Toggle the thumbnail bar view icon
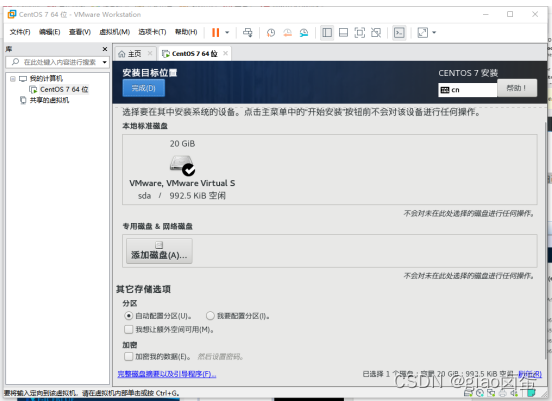This screenshot has height=401, width=552. coord(343,32)
